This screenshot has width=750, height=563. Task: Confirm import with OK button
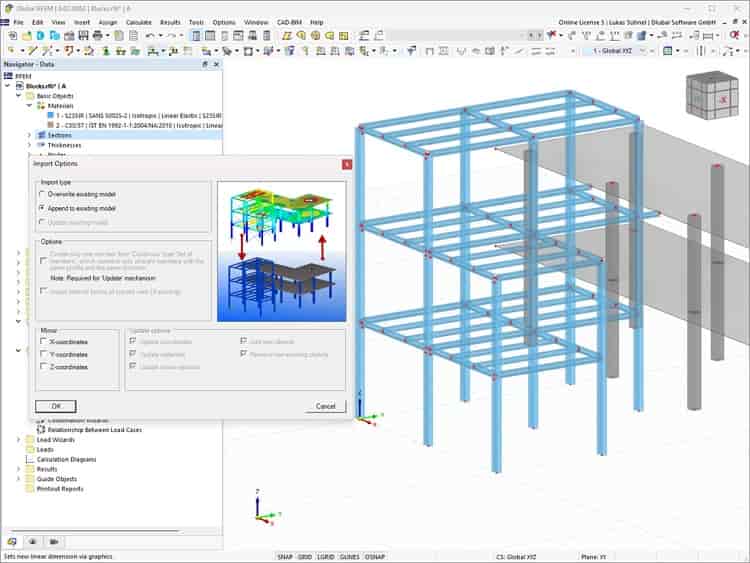pos(55,406)
